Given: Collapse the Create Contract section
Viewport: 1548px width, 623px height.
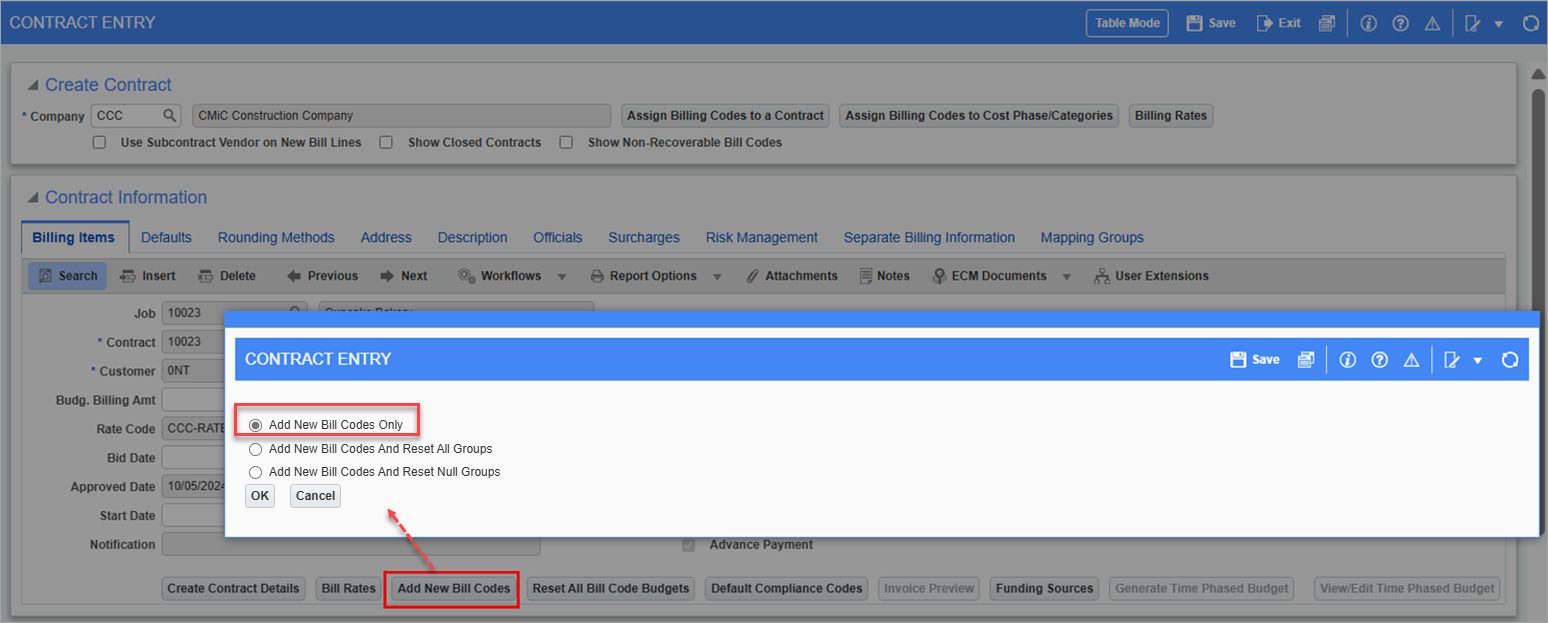Looking at the screenshot, I should [x=34, y=86].
